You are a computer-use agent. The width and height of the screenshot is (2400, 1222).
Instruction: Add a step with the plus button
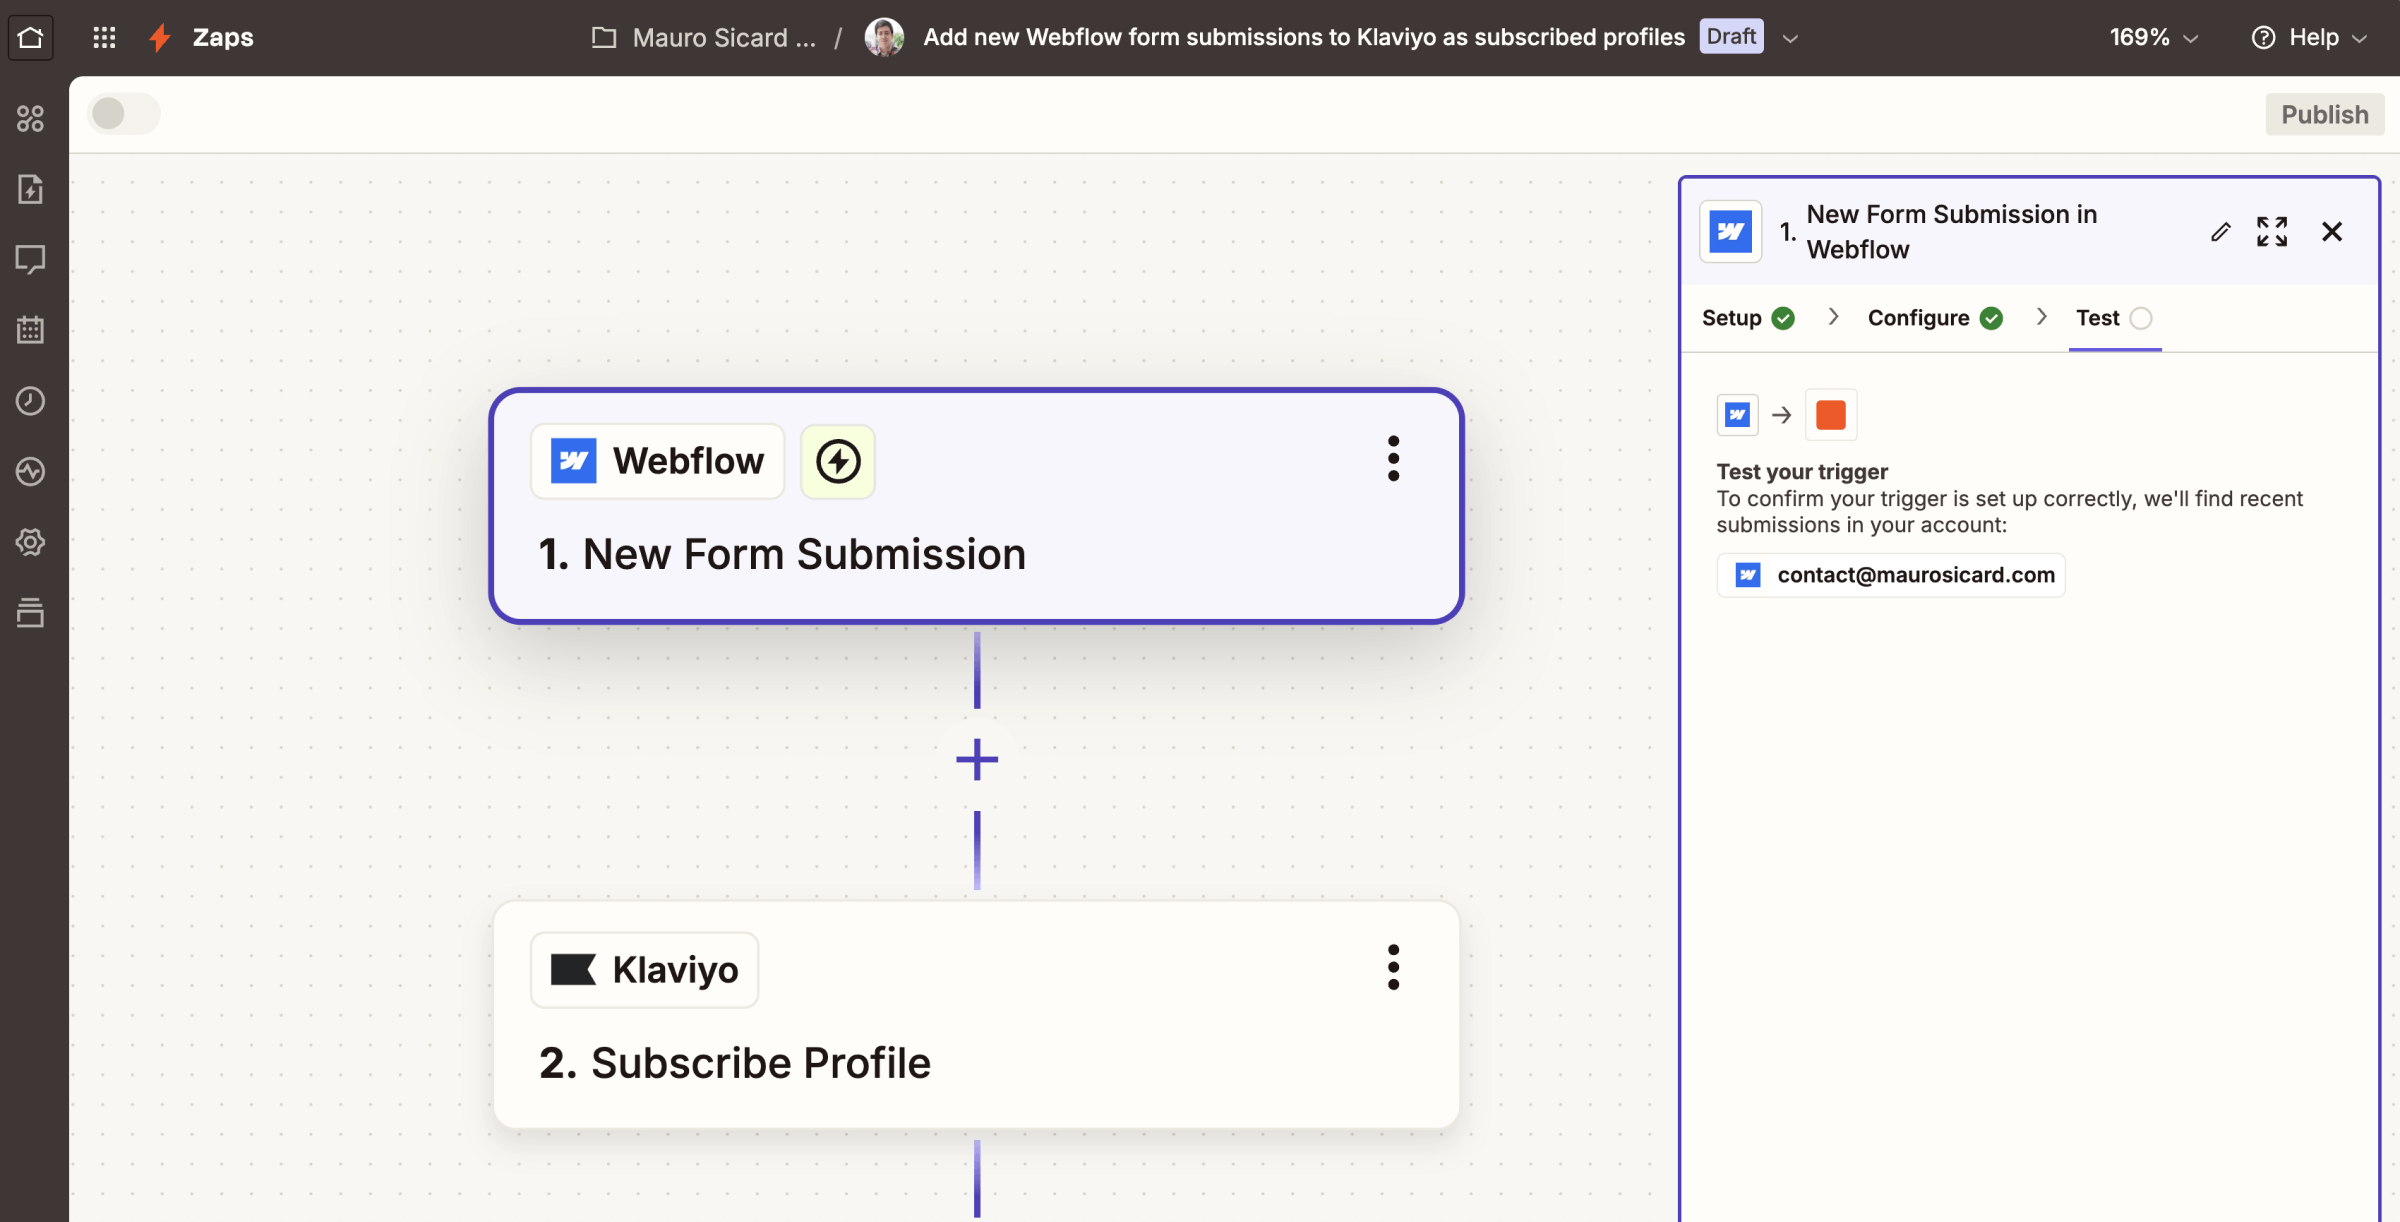tap(977, 760)
